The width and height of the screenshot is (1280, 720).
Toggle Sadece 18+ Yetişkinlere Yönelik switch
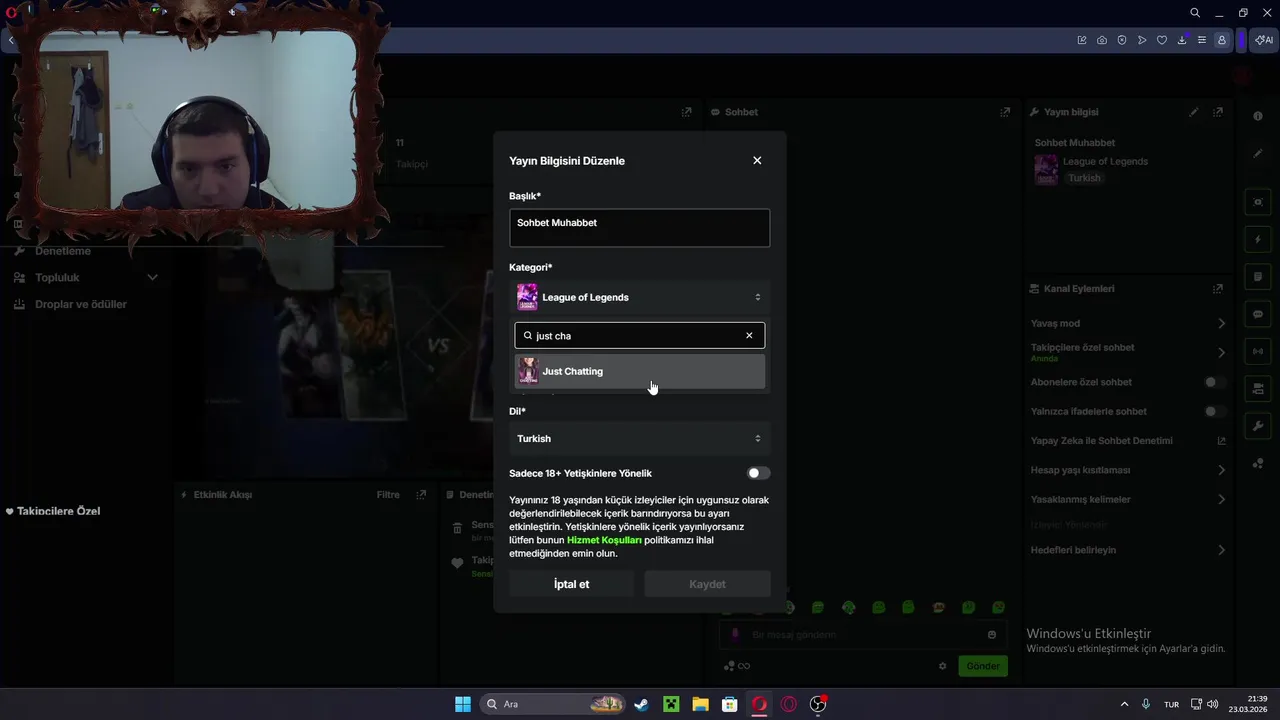click(759, 473)
